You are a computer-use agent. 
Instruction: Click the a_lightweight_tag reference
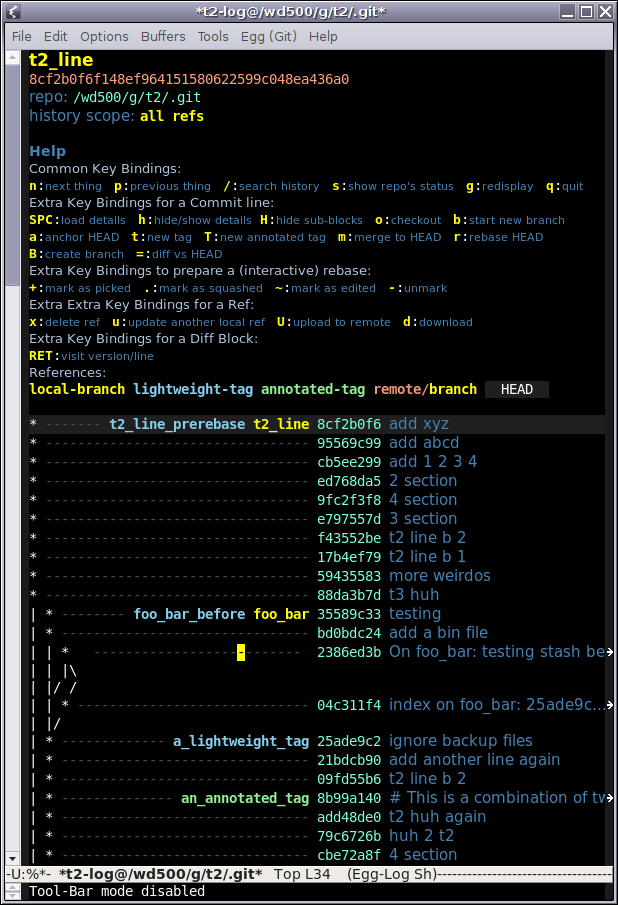coord(241,741)
